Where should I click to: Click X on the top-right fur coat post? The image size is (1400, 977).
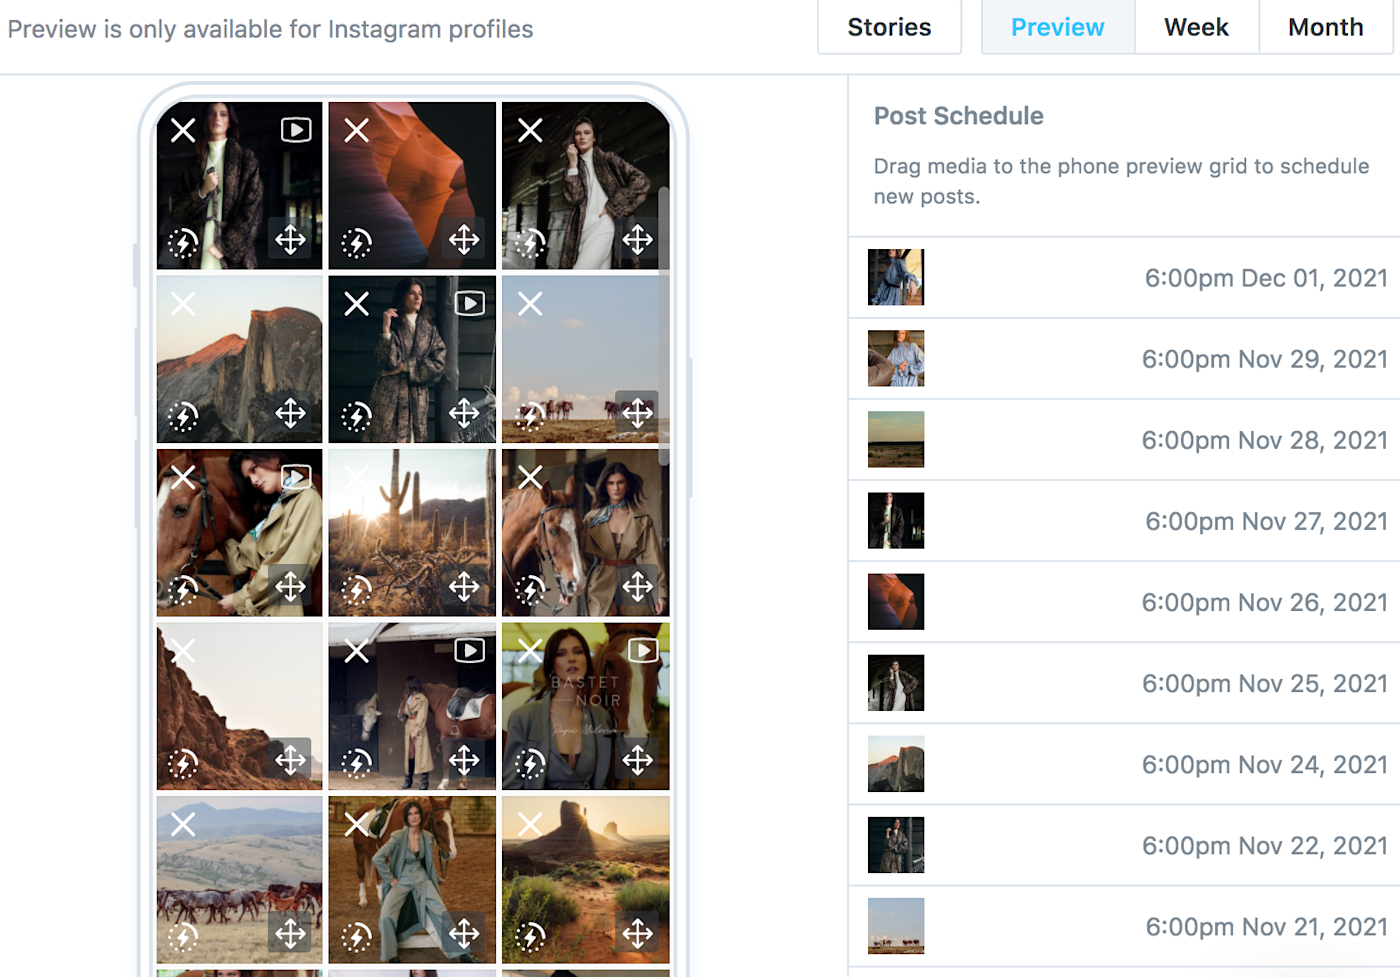(530, 130)
